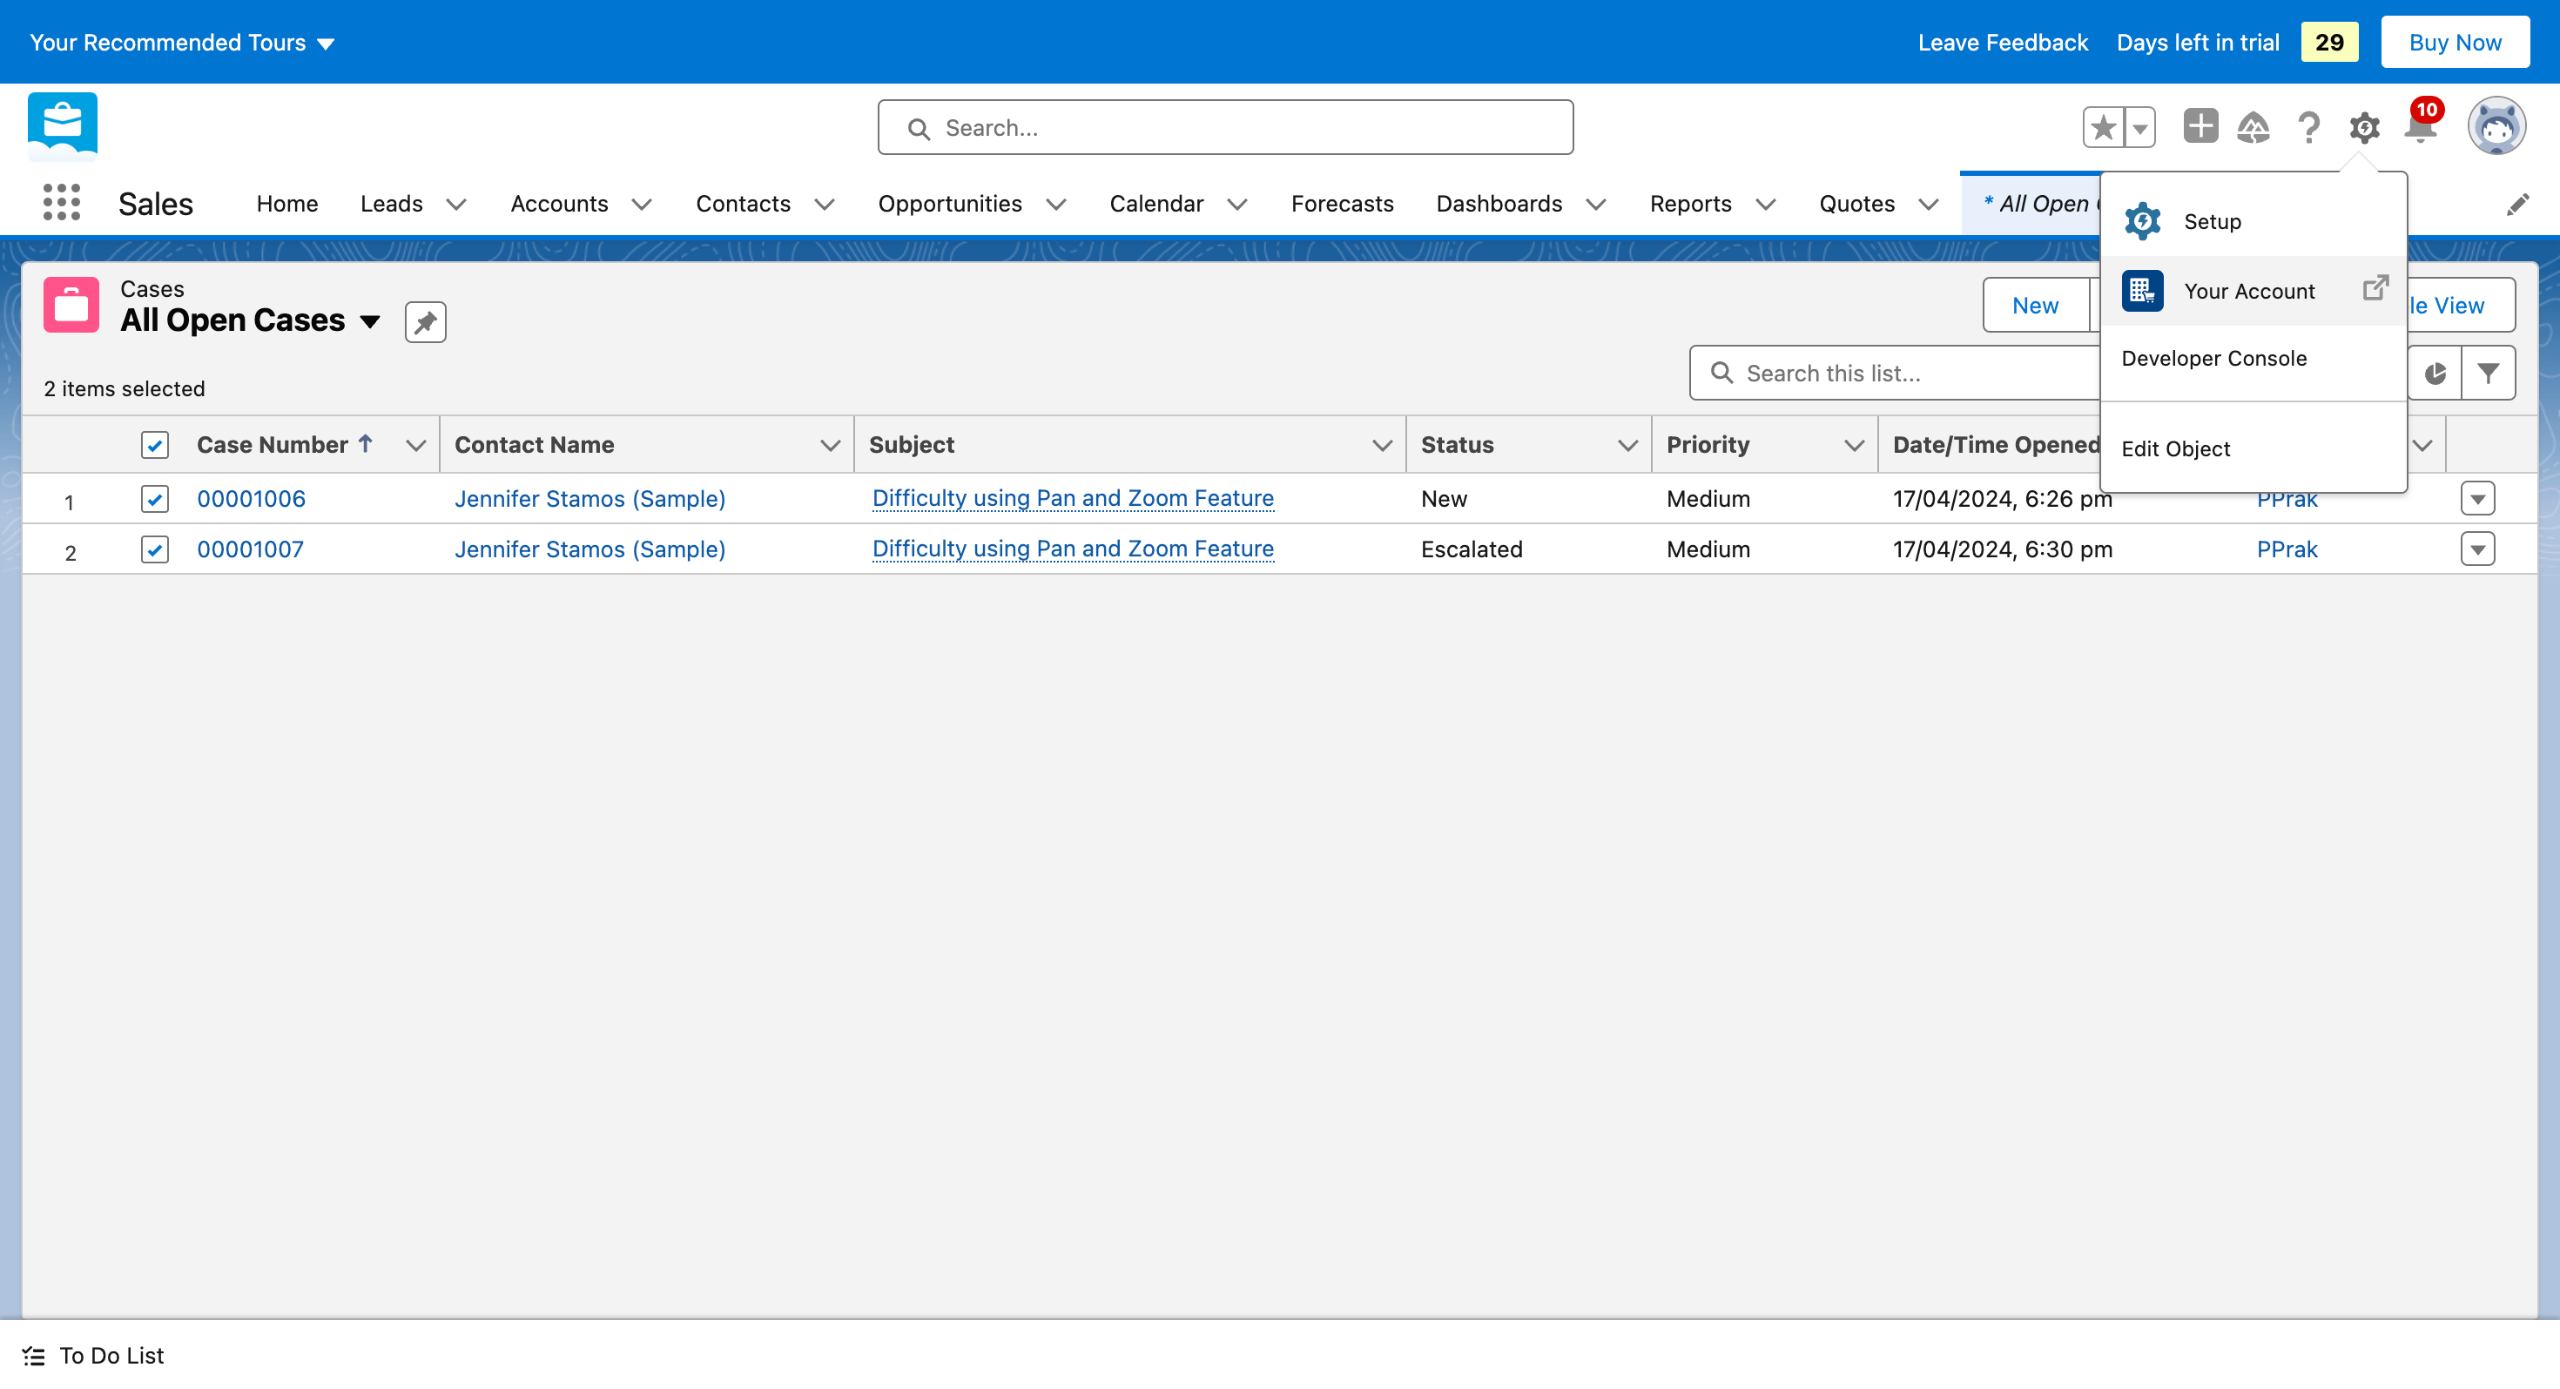Pin the All Open Cases list view
The image size is (2560, 1389).
(x=425, y=322)
